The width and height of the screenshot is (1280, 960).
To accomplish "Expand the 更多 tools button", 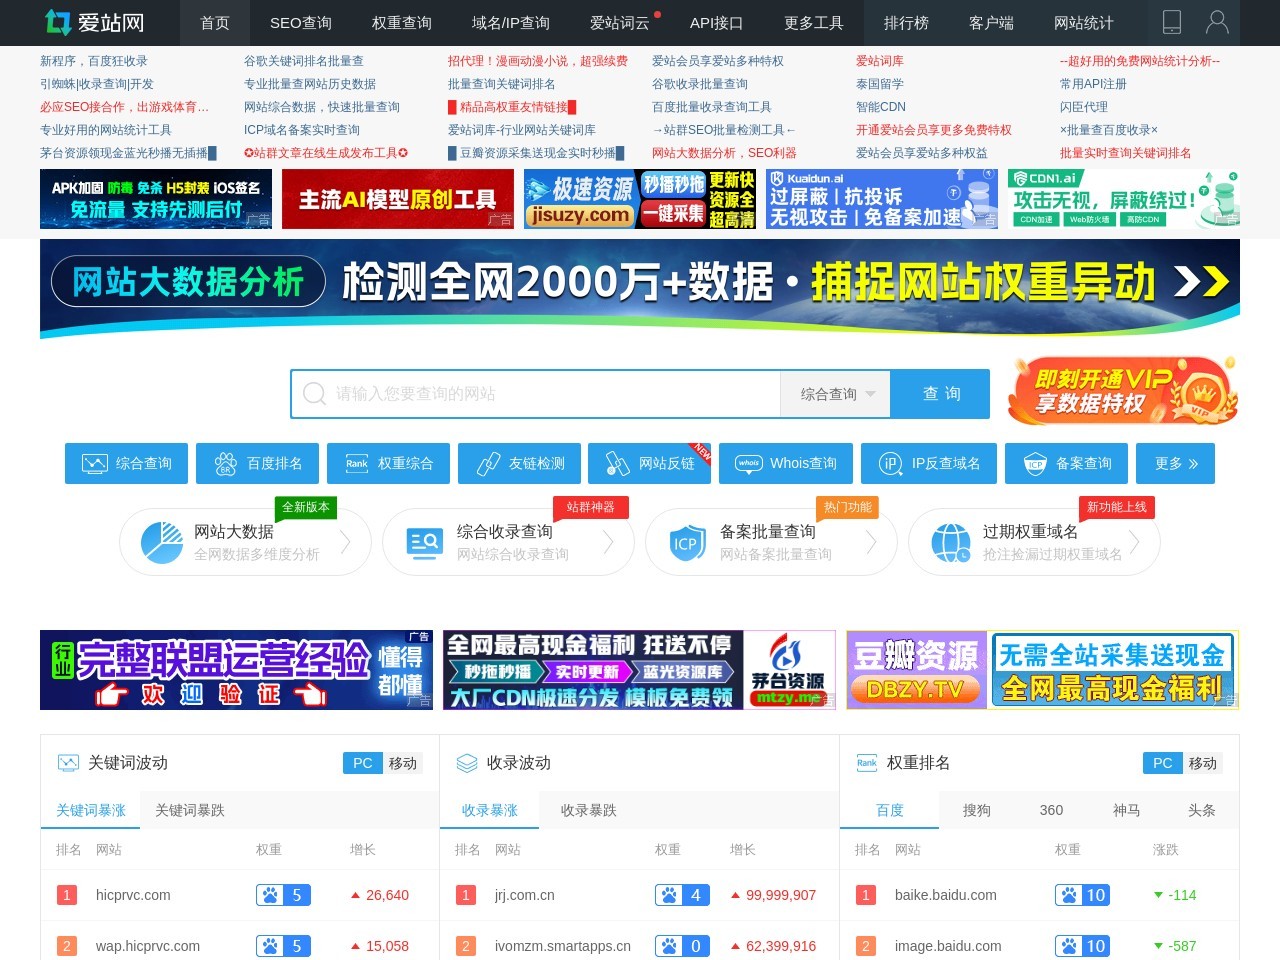I will click(x=1175, y=463).
